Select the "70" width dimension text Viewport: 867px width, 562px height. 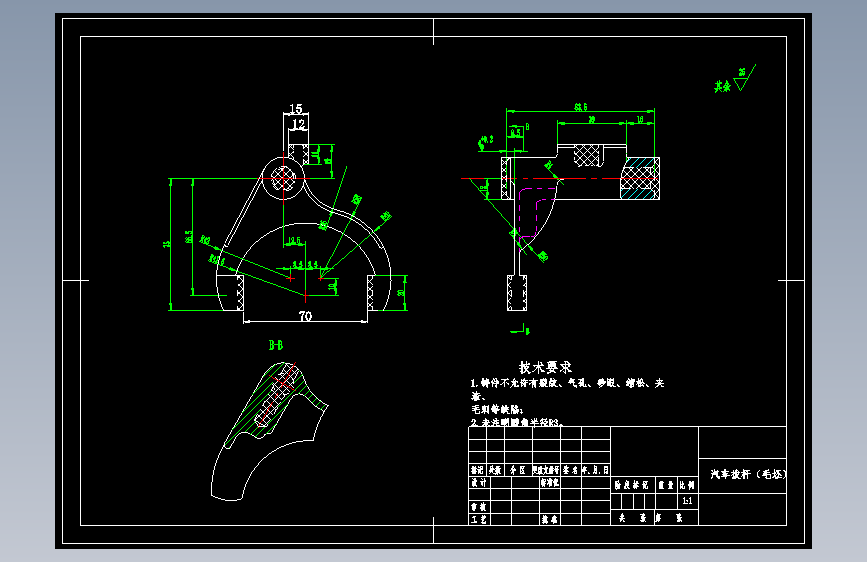click(305, 316)
